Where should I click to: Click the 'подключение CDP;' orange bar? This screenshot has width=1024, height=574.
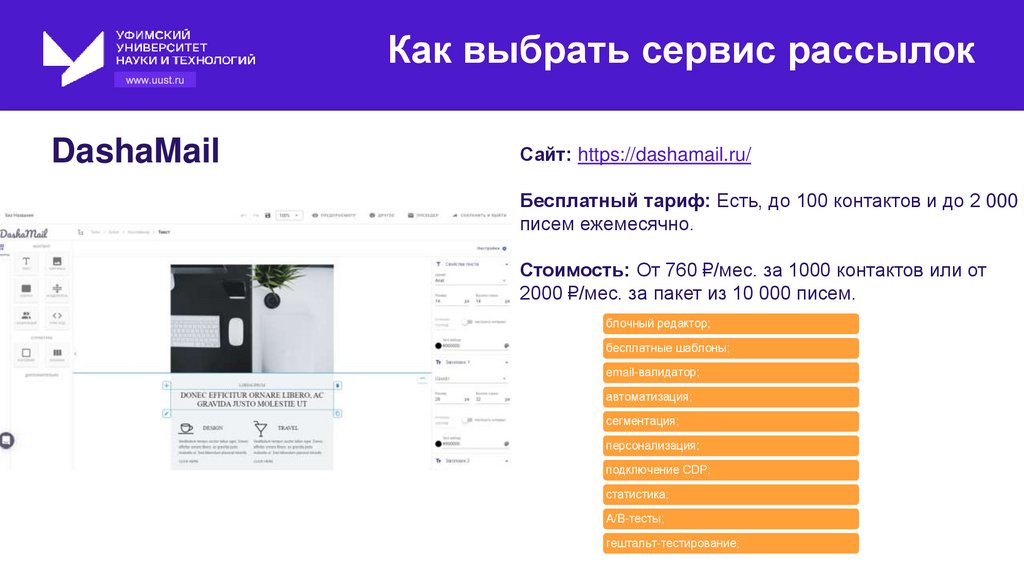coord(731,470)
